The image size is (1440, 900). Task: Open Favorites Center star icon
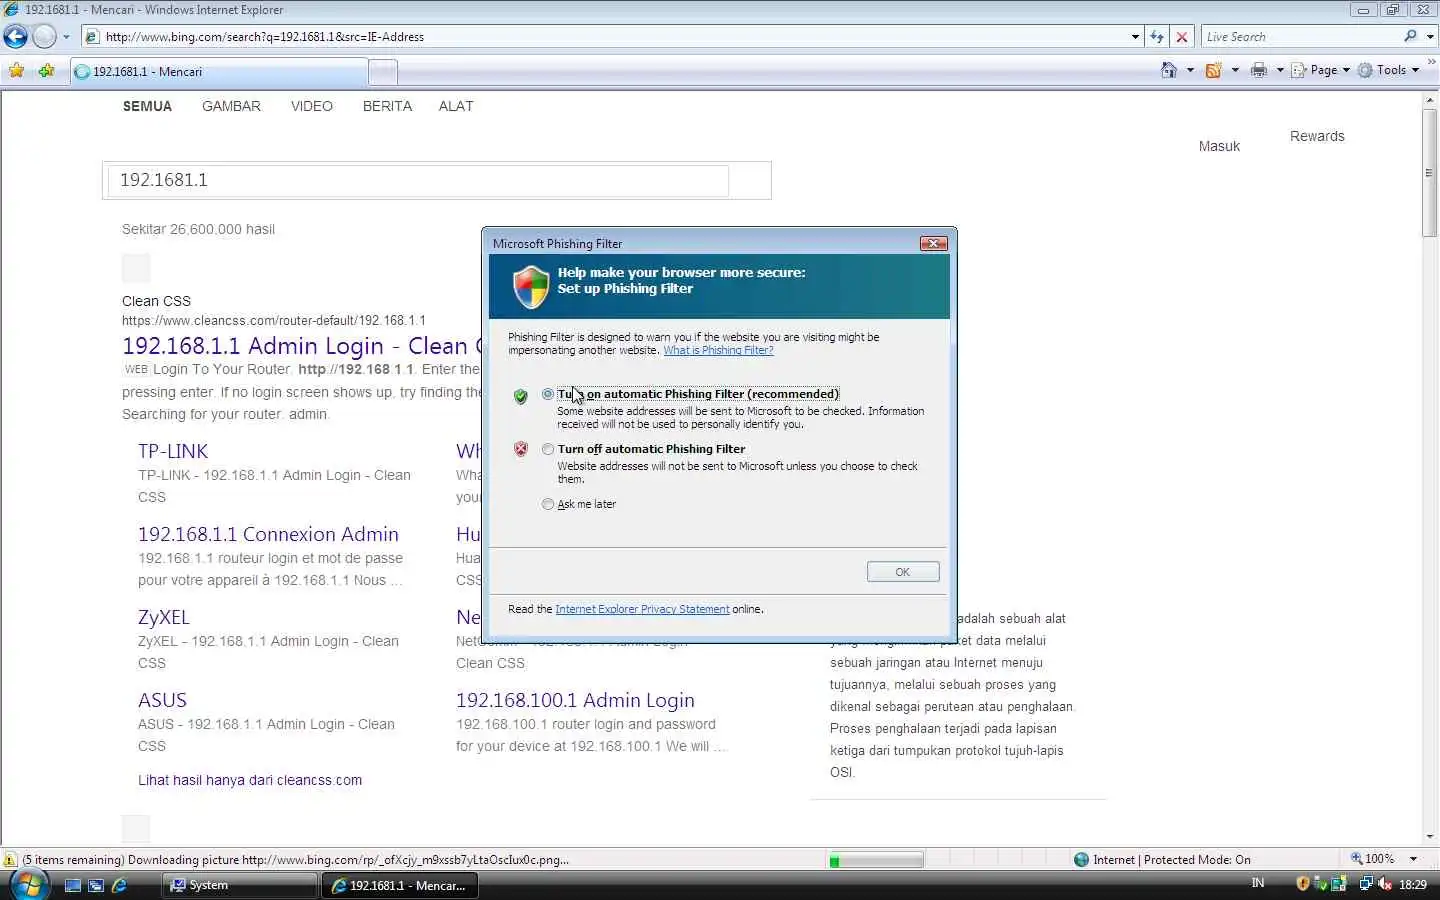pos(17,71)
